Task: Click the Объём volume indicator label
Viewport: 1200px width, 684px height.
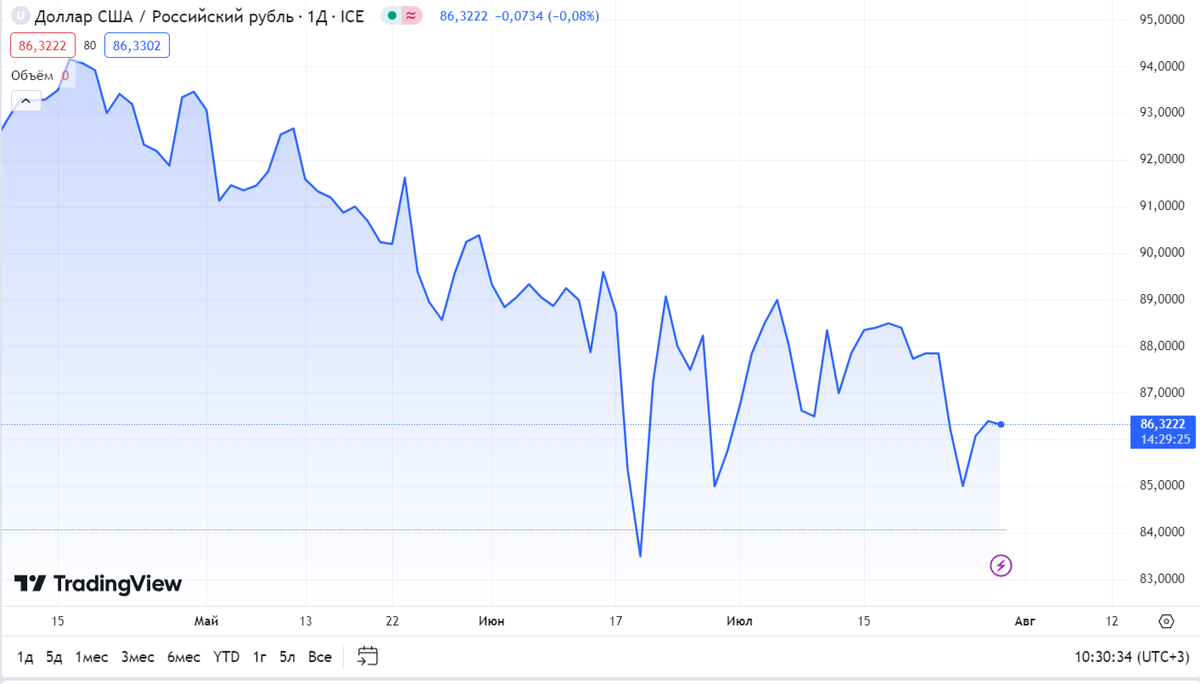Action: pos(32,75)
